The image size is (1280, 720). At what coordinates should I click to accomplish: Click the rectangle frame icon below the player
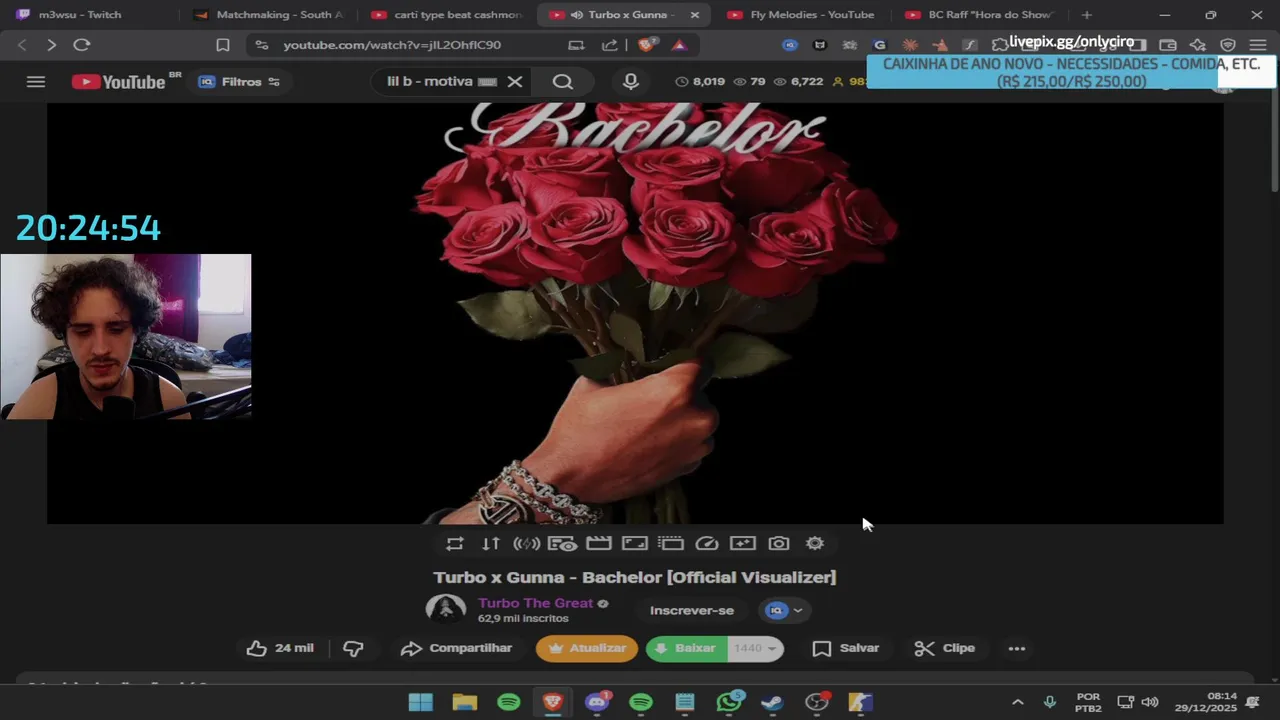pyautogui.click(x=635, y=543)
